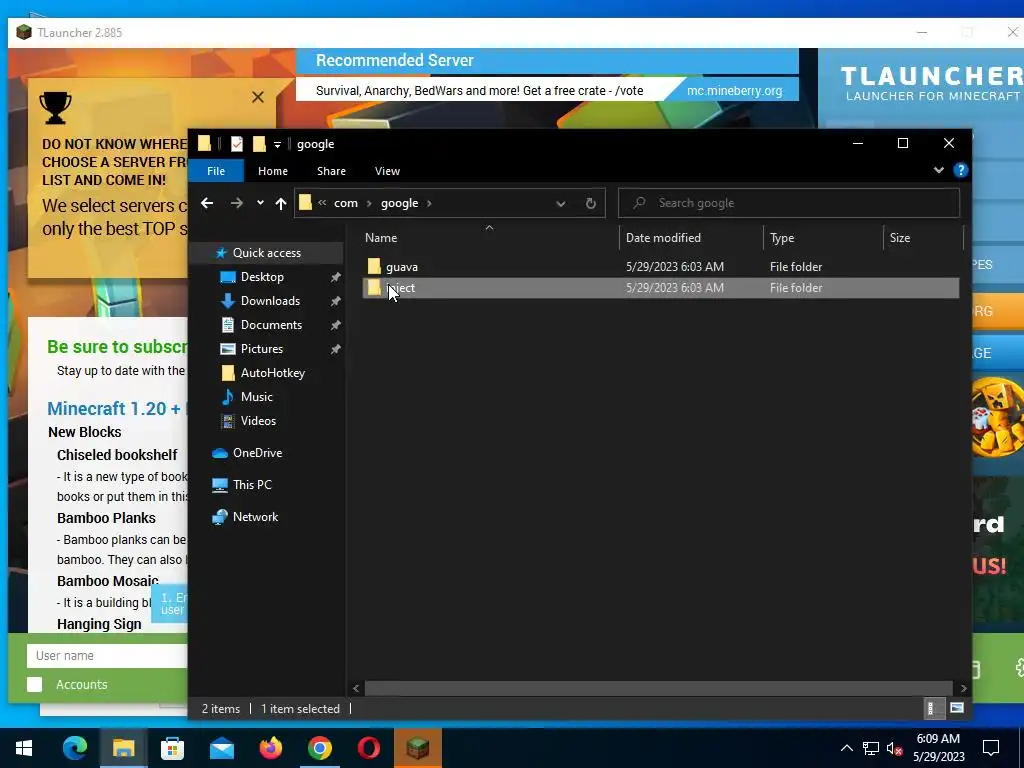Open Google Chrome from taskbar
1024x768 pixels.
pyautogui.click(x=319, y=748)
